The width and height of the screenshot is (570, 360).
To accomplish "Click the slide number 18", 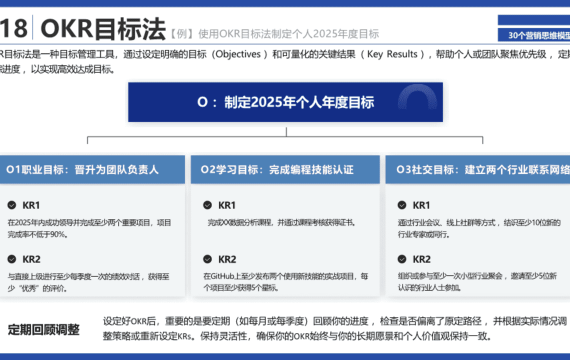I will tap(13, 29).
